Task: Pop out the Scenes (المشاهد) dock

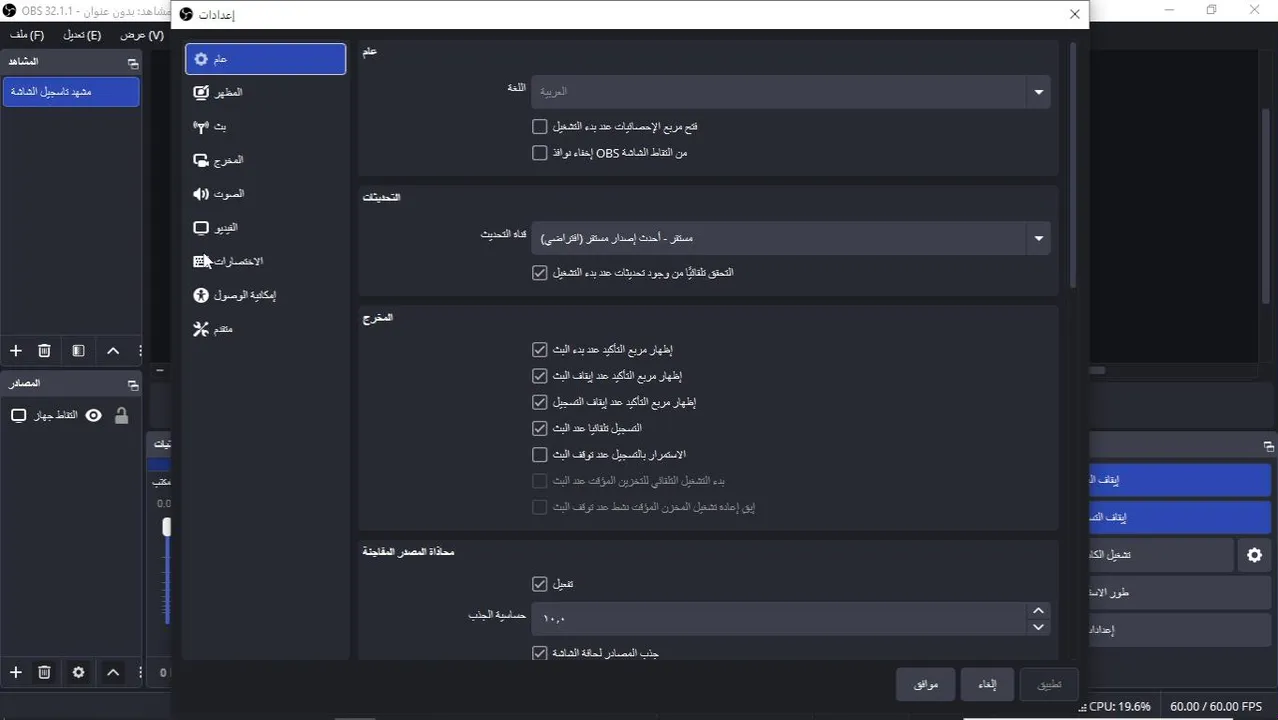Action: click(132, 63)
